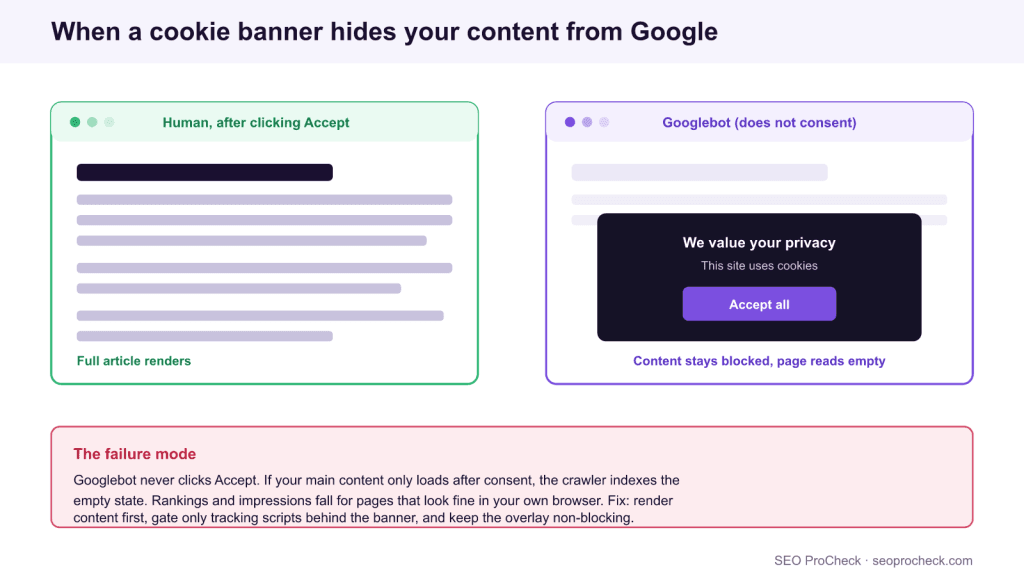
Task: Click the lightest green window dot
Action: [x=109, y=122]
